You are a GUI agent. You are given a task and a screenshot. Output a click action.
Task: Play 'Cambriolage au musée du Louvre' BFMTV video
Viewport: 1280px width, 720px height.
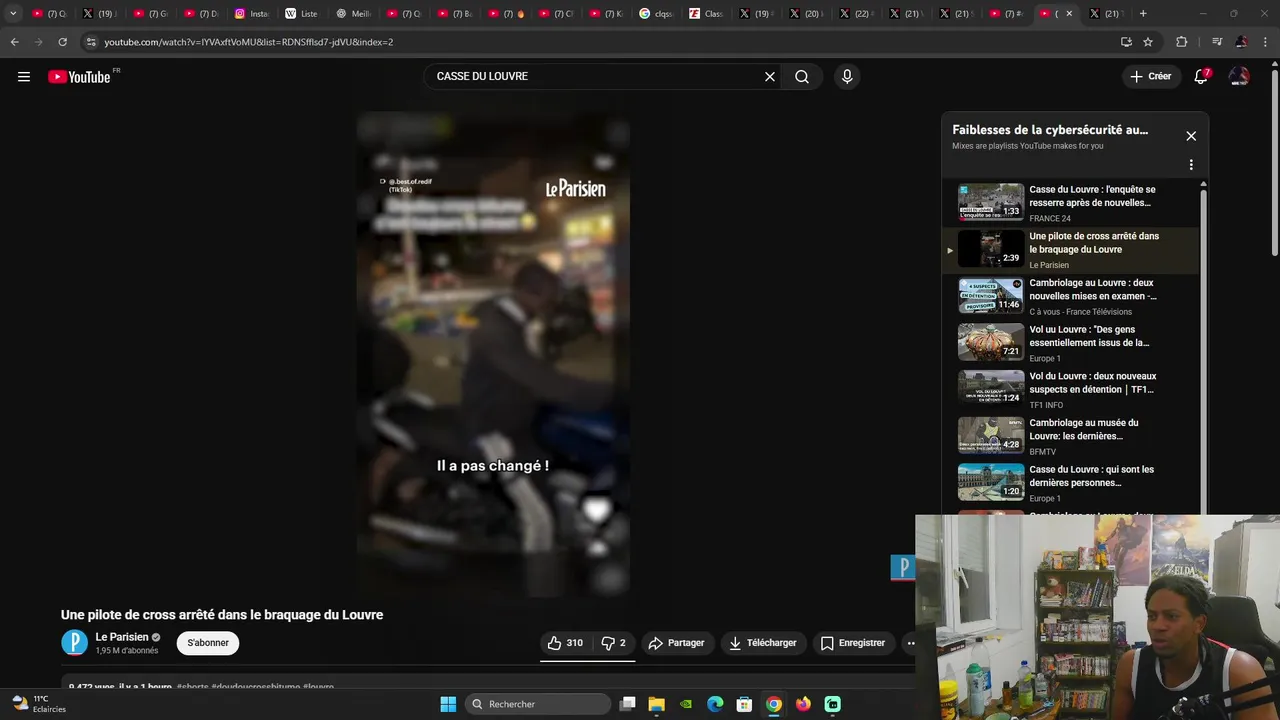click(1071, 437)
